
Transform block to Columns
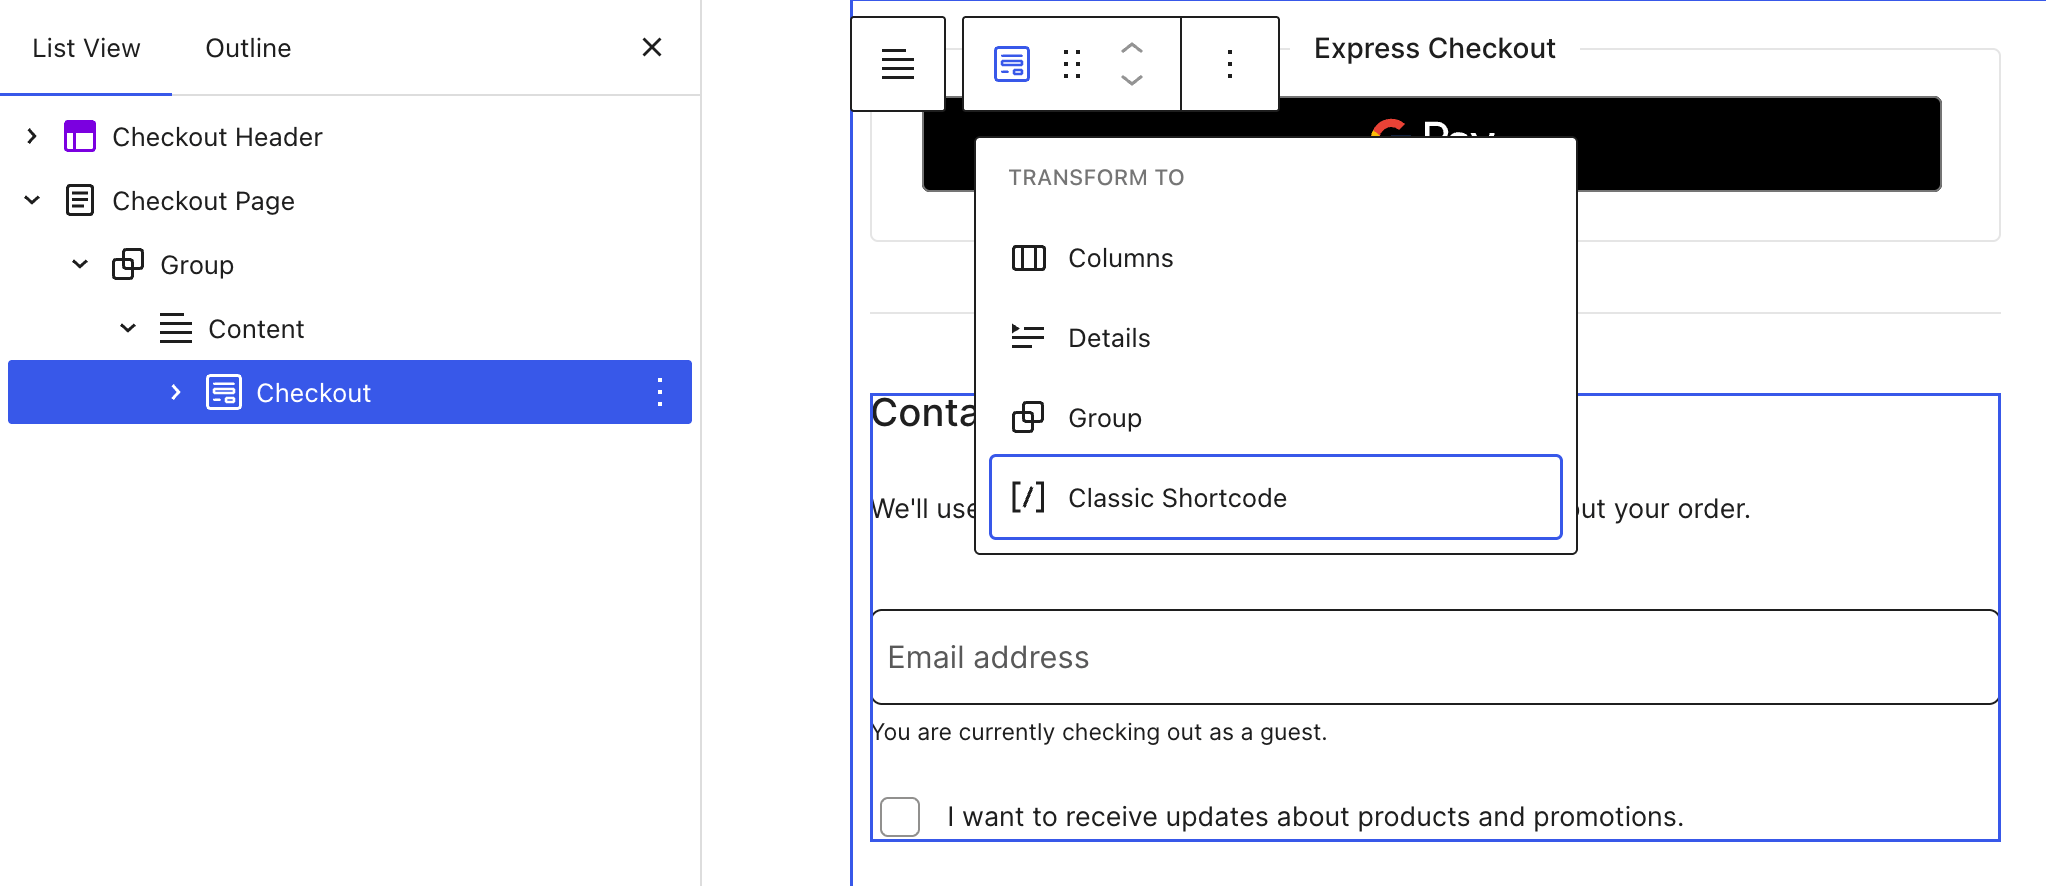[1276, 258]
